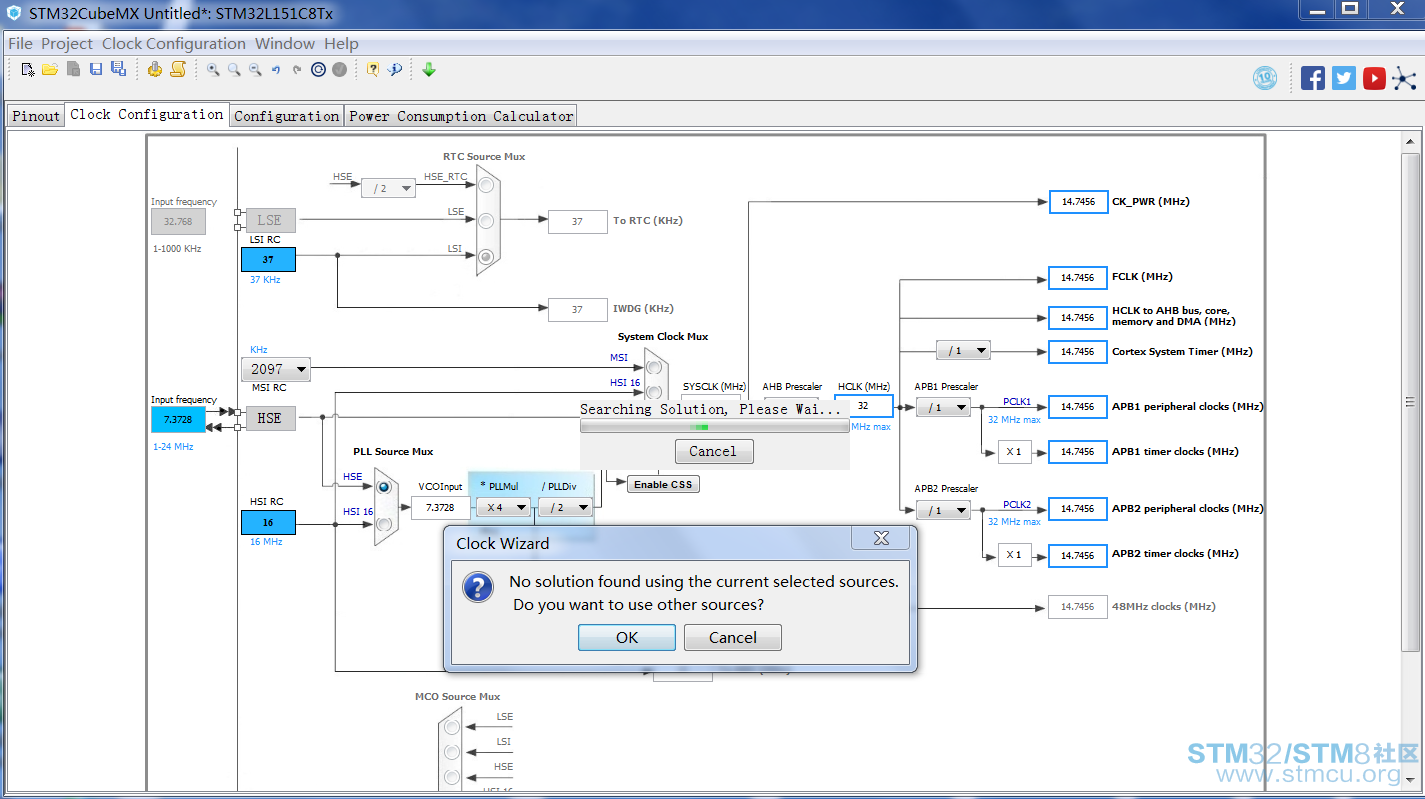This screenshot has height=799, width=1425.
Task: Fit the clock diagram with the middle magnifier
Action: click(x=234, y=69)
